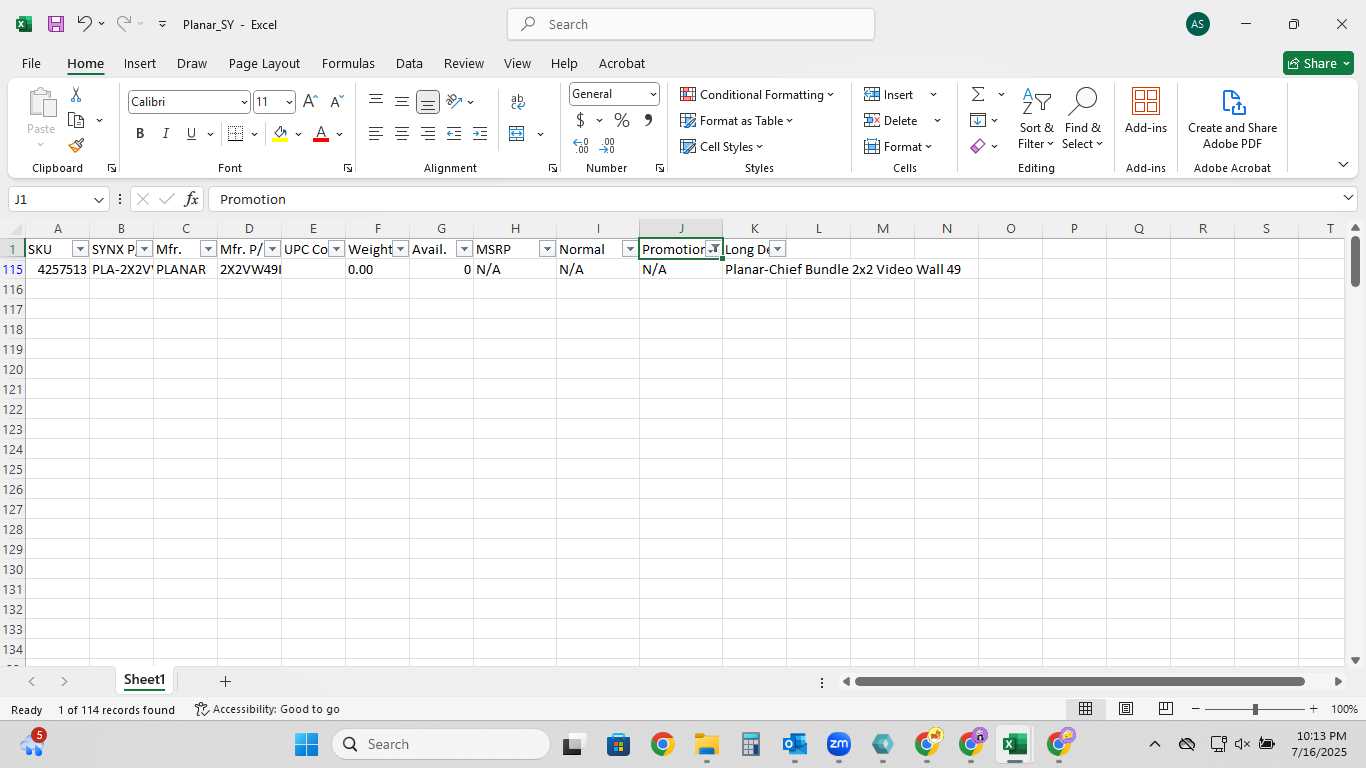Toggle Middle Align vertical alignment
This screenshot has height=768, width=1366.
click(402, 102)
